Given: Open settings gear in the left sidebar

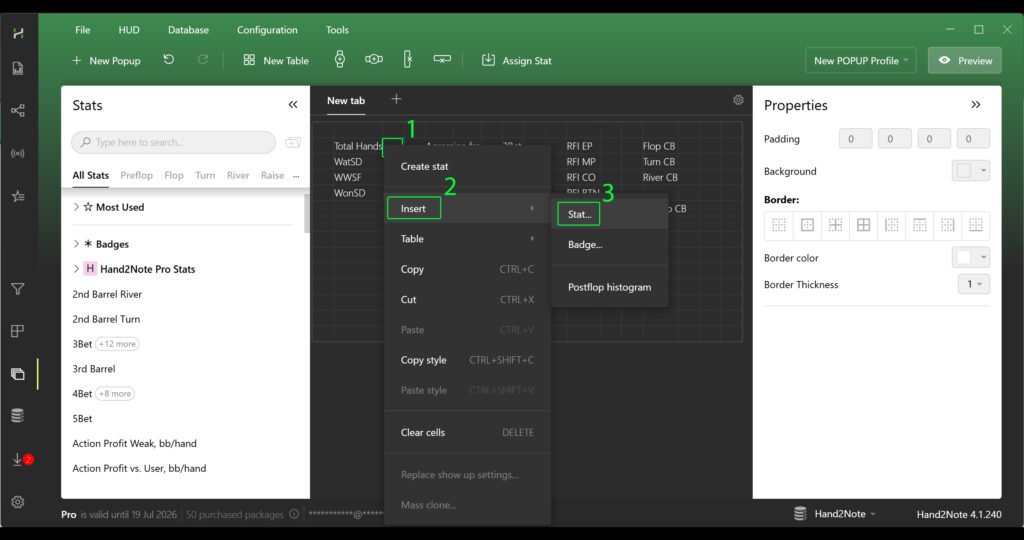Looking at the screenshot, I should pos(17,502).
